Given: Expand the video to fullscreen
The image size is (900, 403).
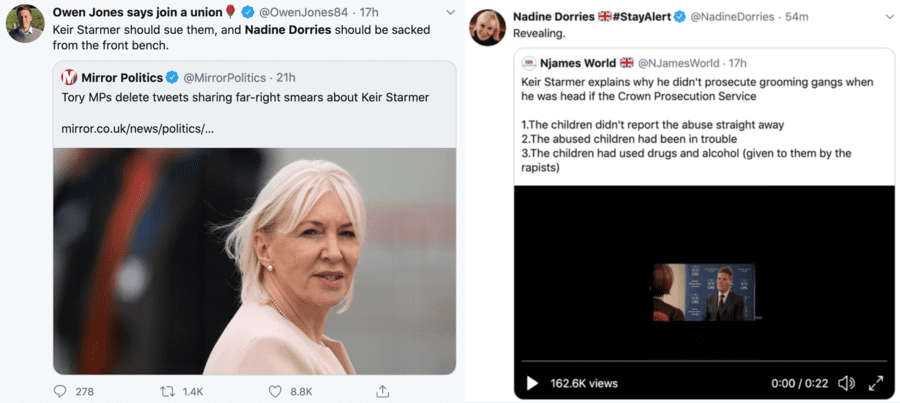Looking at the screenshot, I should [876, 383].
